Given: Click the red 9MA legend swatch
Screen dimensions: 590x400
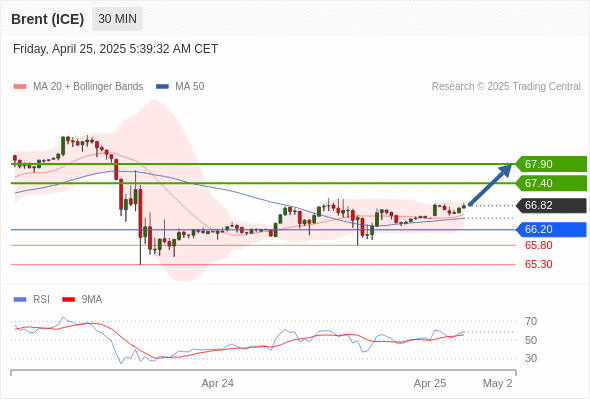Looking at the screenshot, I should [68, 300].
